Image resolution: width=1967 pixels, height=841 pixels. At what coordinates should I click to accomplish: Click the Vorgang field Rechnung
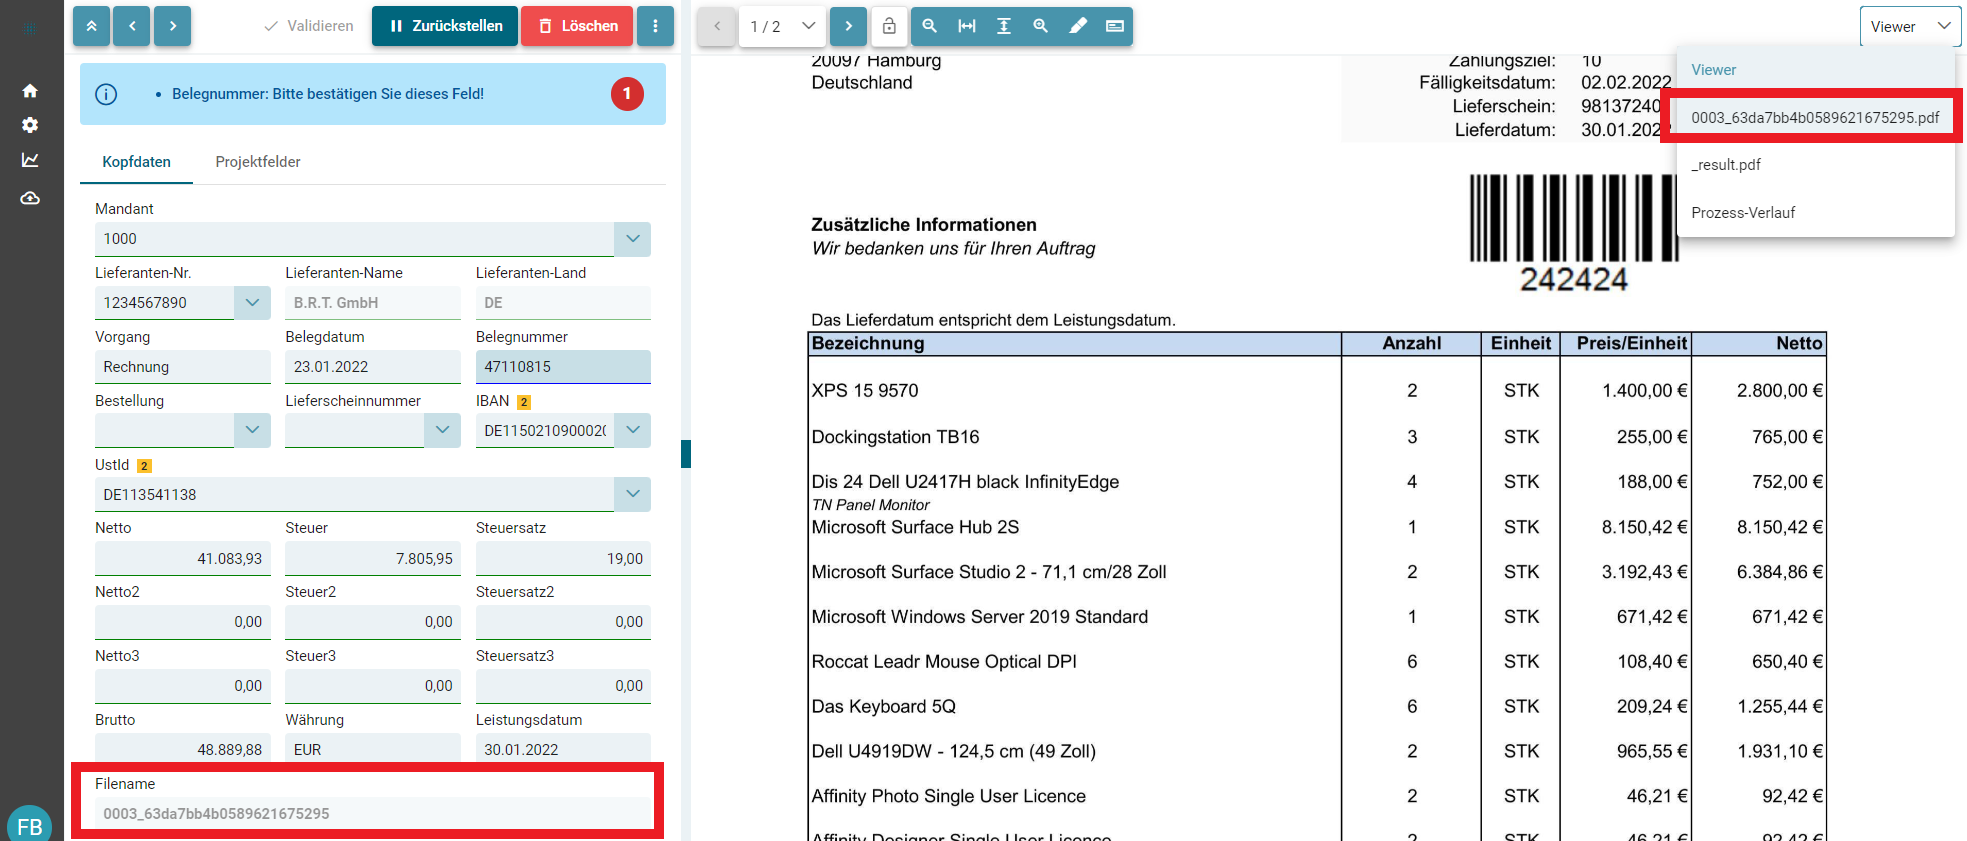coord(183,367)
